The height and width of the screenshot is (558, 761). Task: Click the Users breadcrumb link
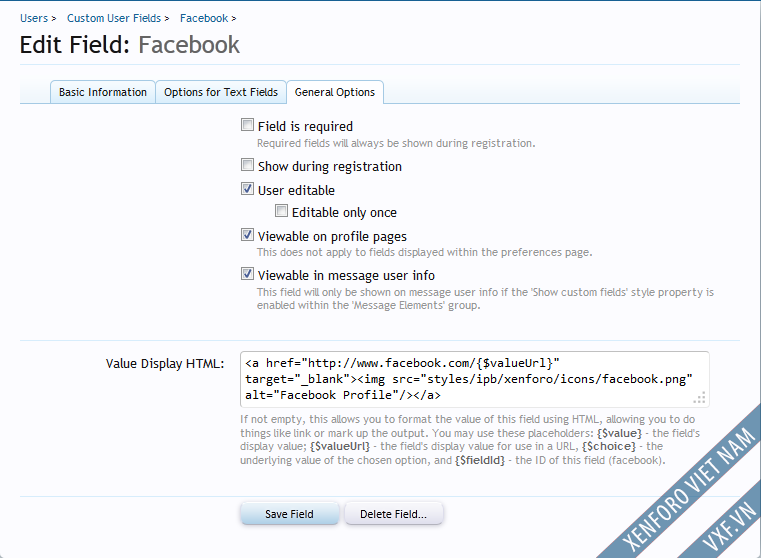pos(33,18)
